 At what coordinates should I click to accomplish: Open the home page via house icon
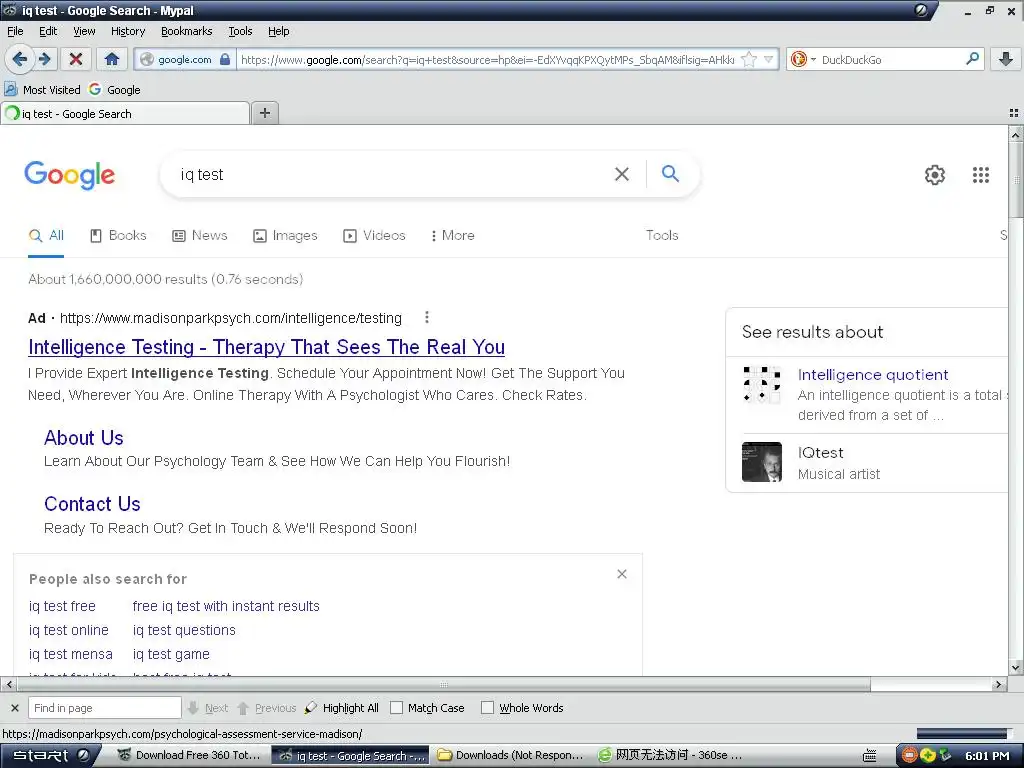point(112,59)
